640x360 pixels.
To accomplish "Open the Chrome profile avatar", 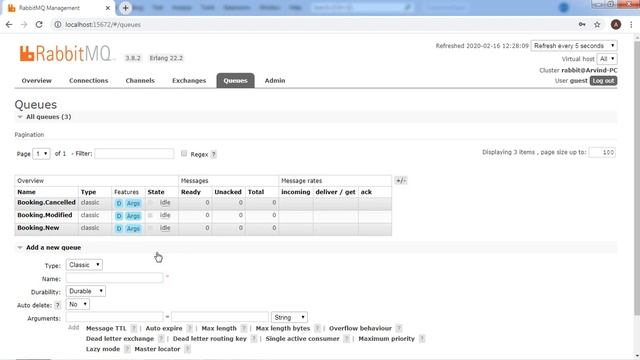I will 616,24.
